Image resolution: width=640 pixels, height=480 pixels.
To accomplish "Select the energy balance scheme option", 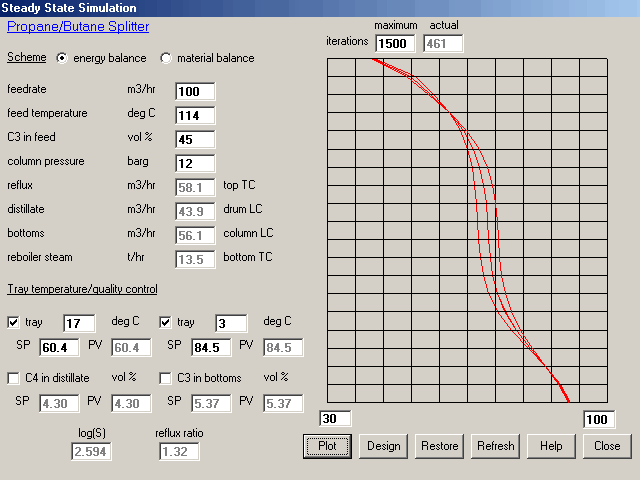I will tap(62, 58).
